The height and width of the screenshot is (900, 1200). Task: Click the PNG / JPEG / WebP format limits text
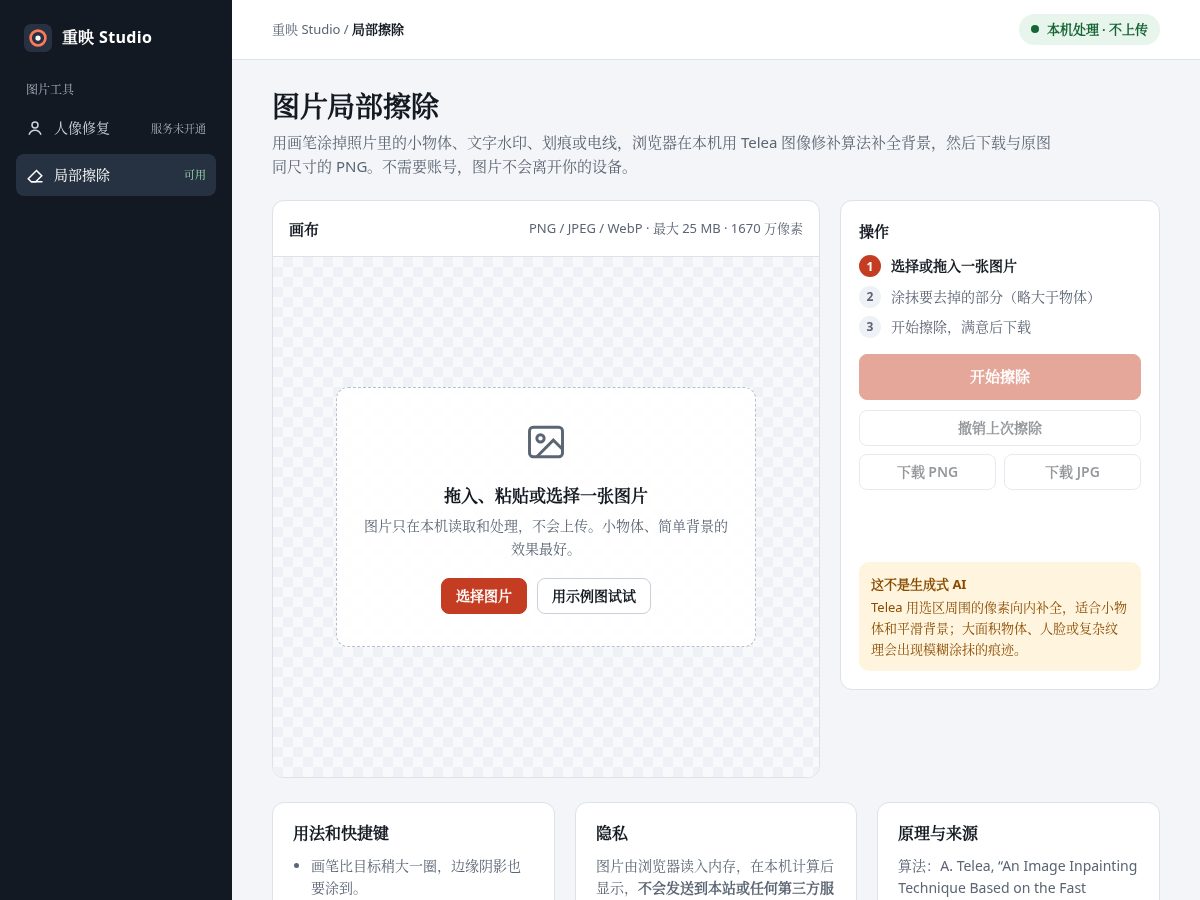click(666, 229)
